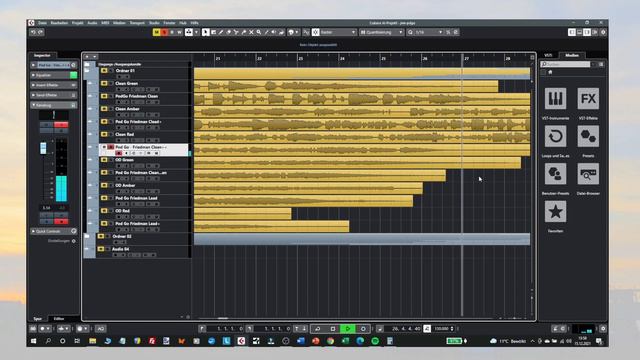
Task: Select the Object Selection arrow tool
Action: coord(206,32)
